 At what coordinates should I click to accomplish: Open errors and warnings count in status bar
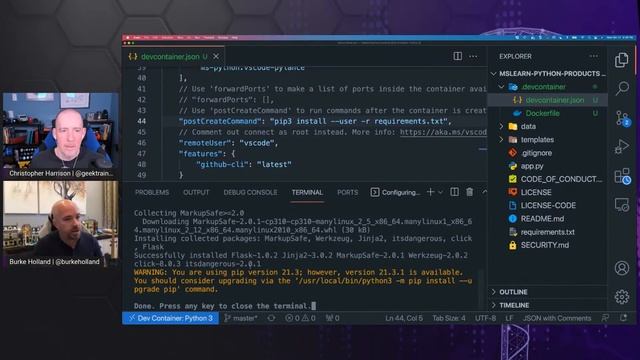[300, 318]
